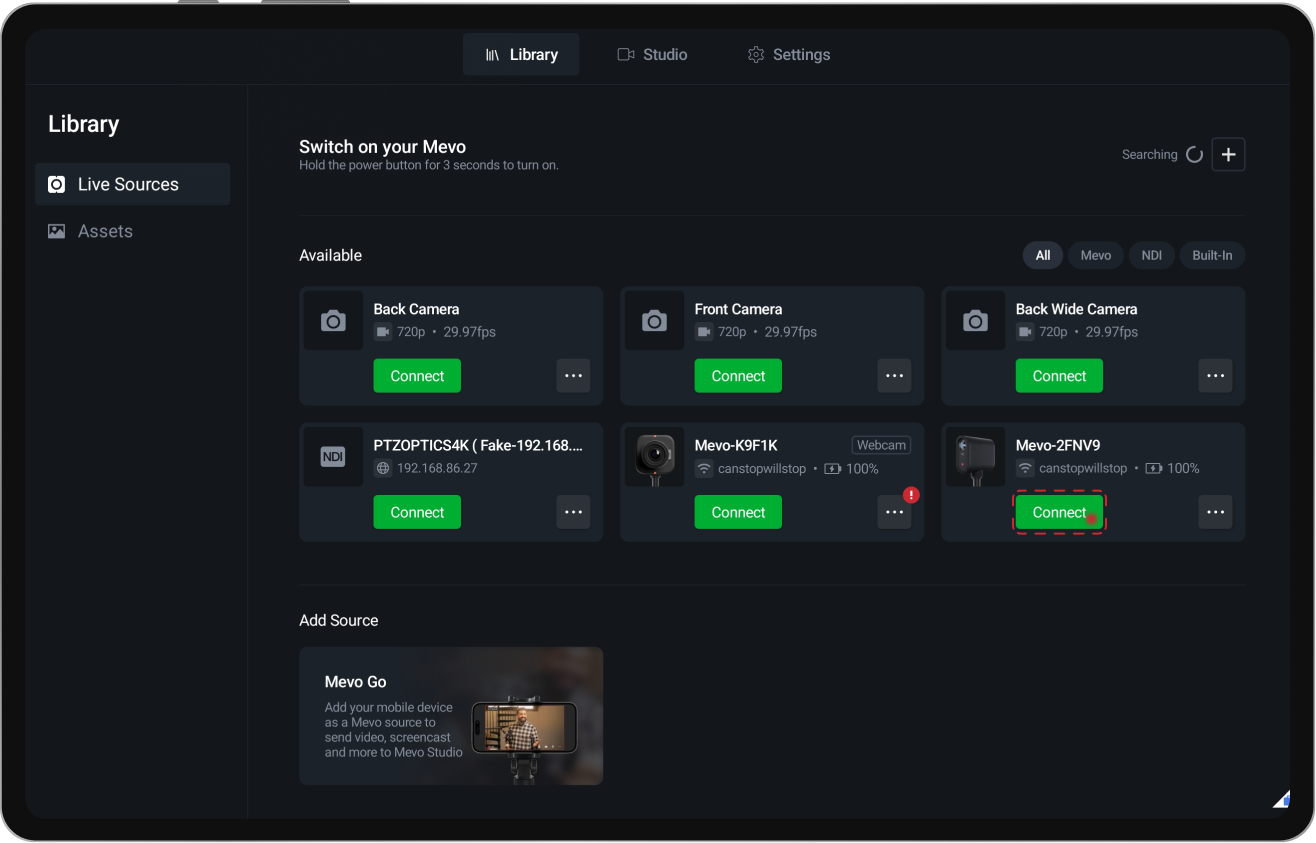Connect the Mevo-2FNV9 camera
The height and width of the screenshot is (843, 1316).
(x=1059, y=512)
